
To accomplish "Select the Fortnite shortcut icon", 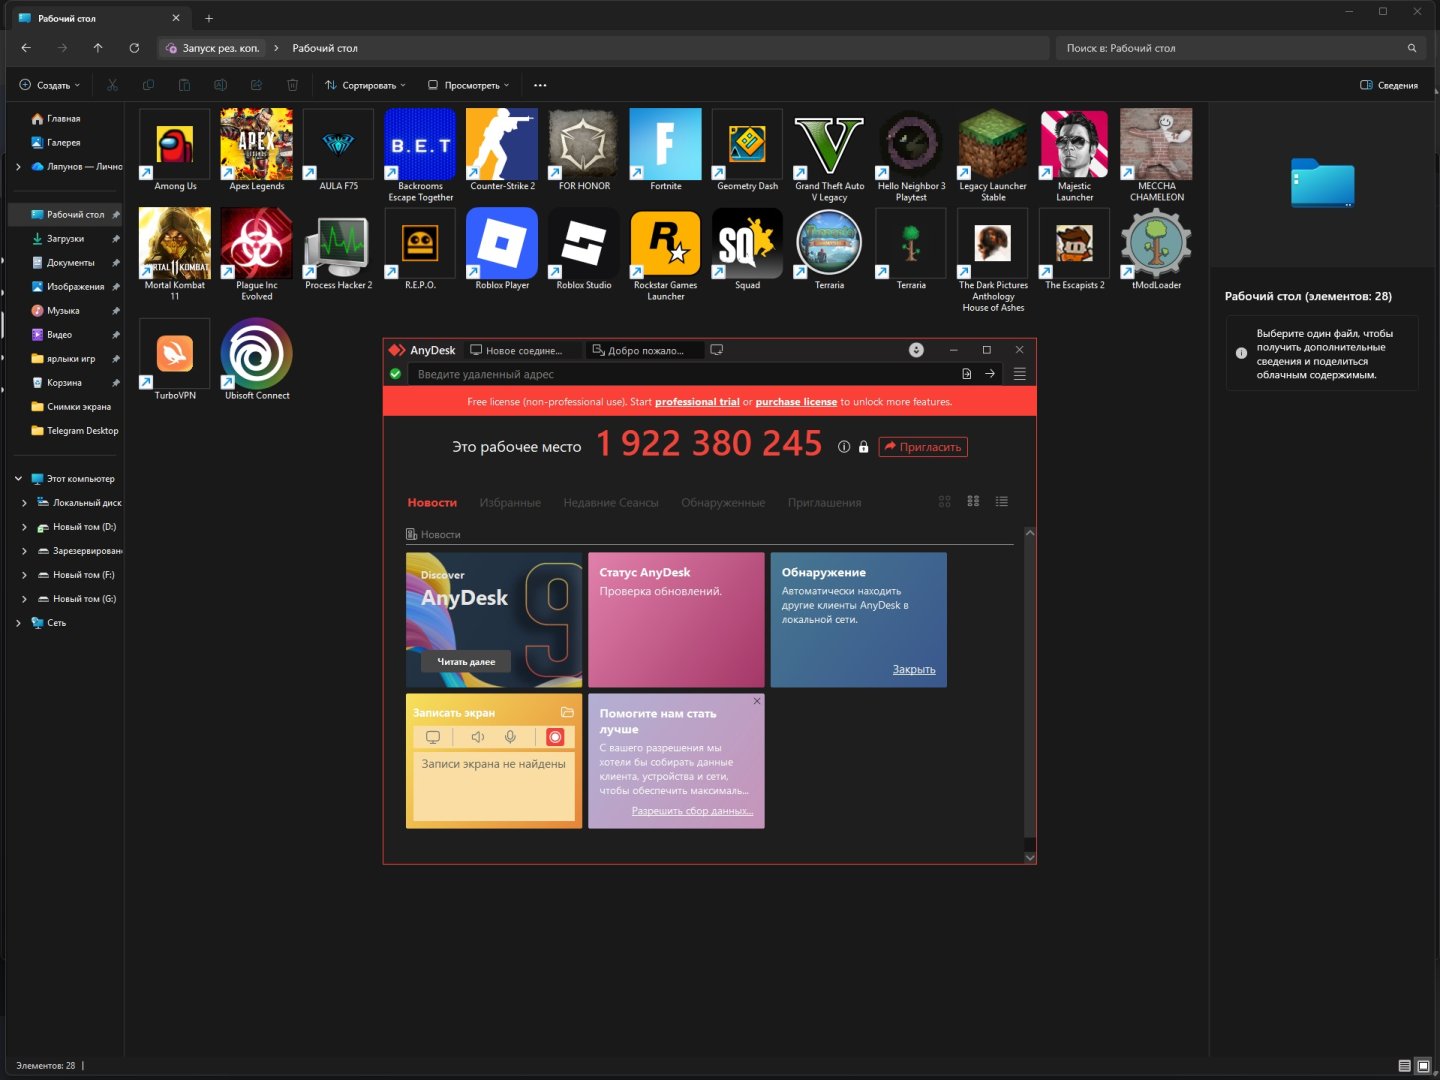I will pyautogui.click(x=666, y=144).
